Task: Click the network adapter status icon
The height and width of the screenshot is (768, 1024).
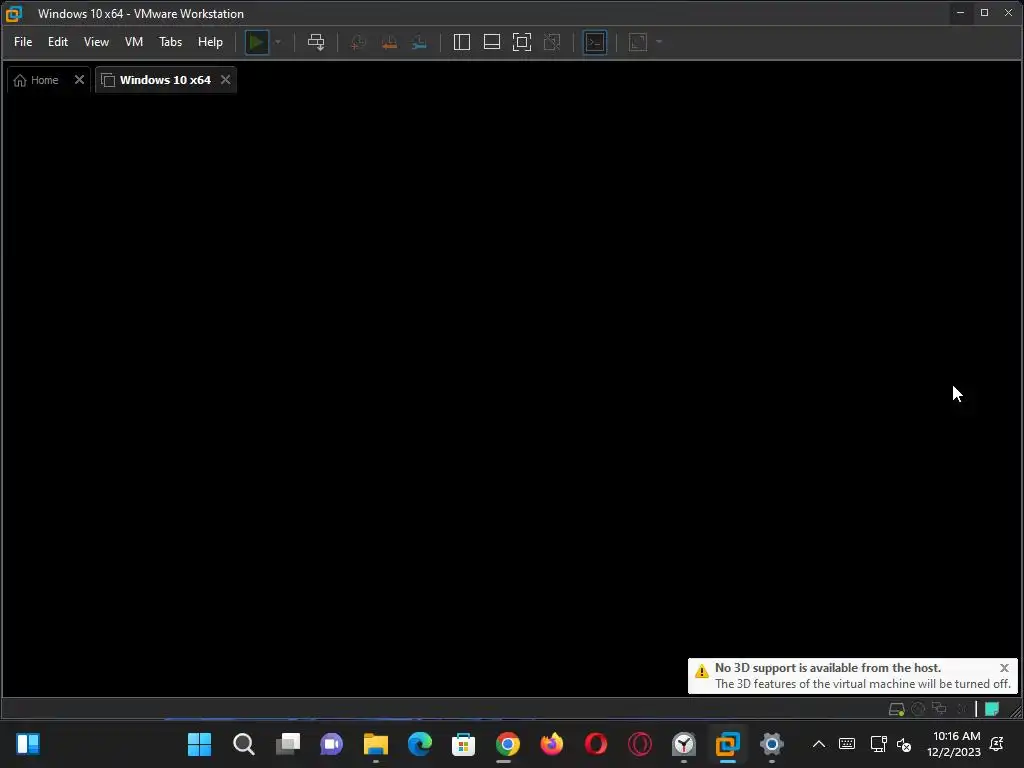Action: tap(940, 709)
